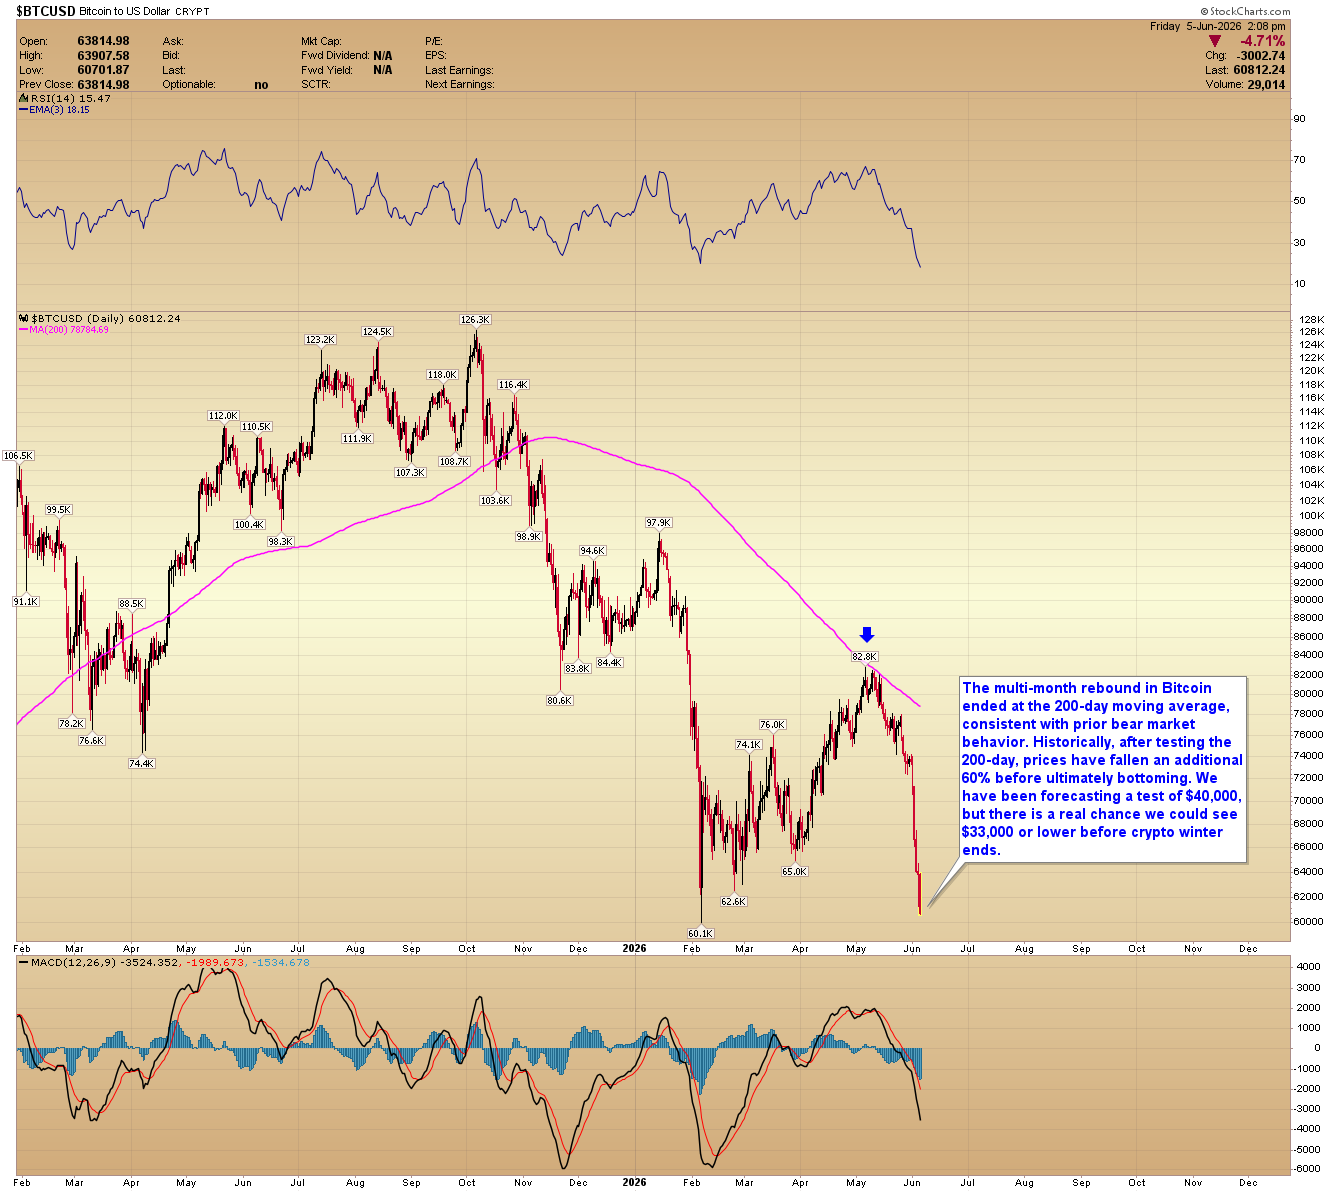Click the 123.2K price label
1340x1192 pixels.
click(x=320, y=340)
